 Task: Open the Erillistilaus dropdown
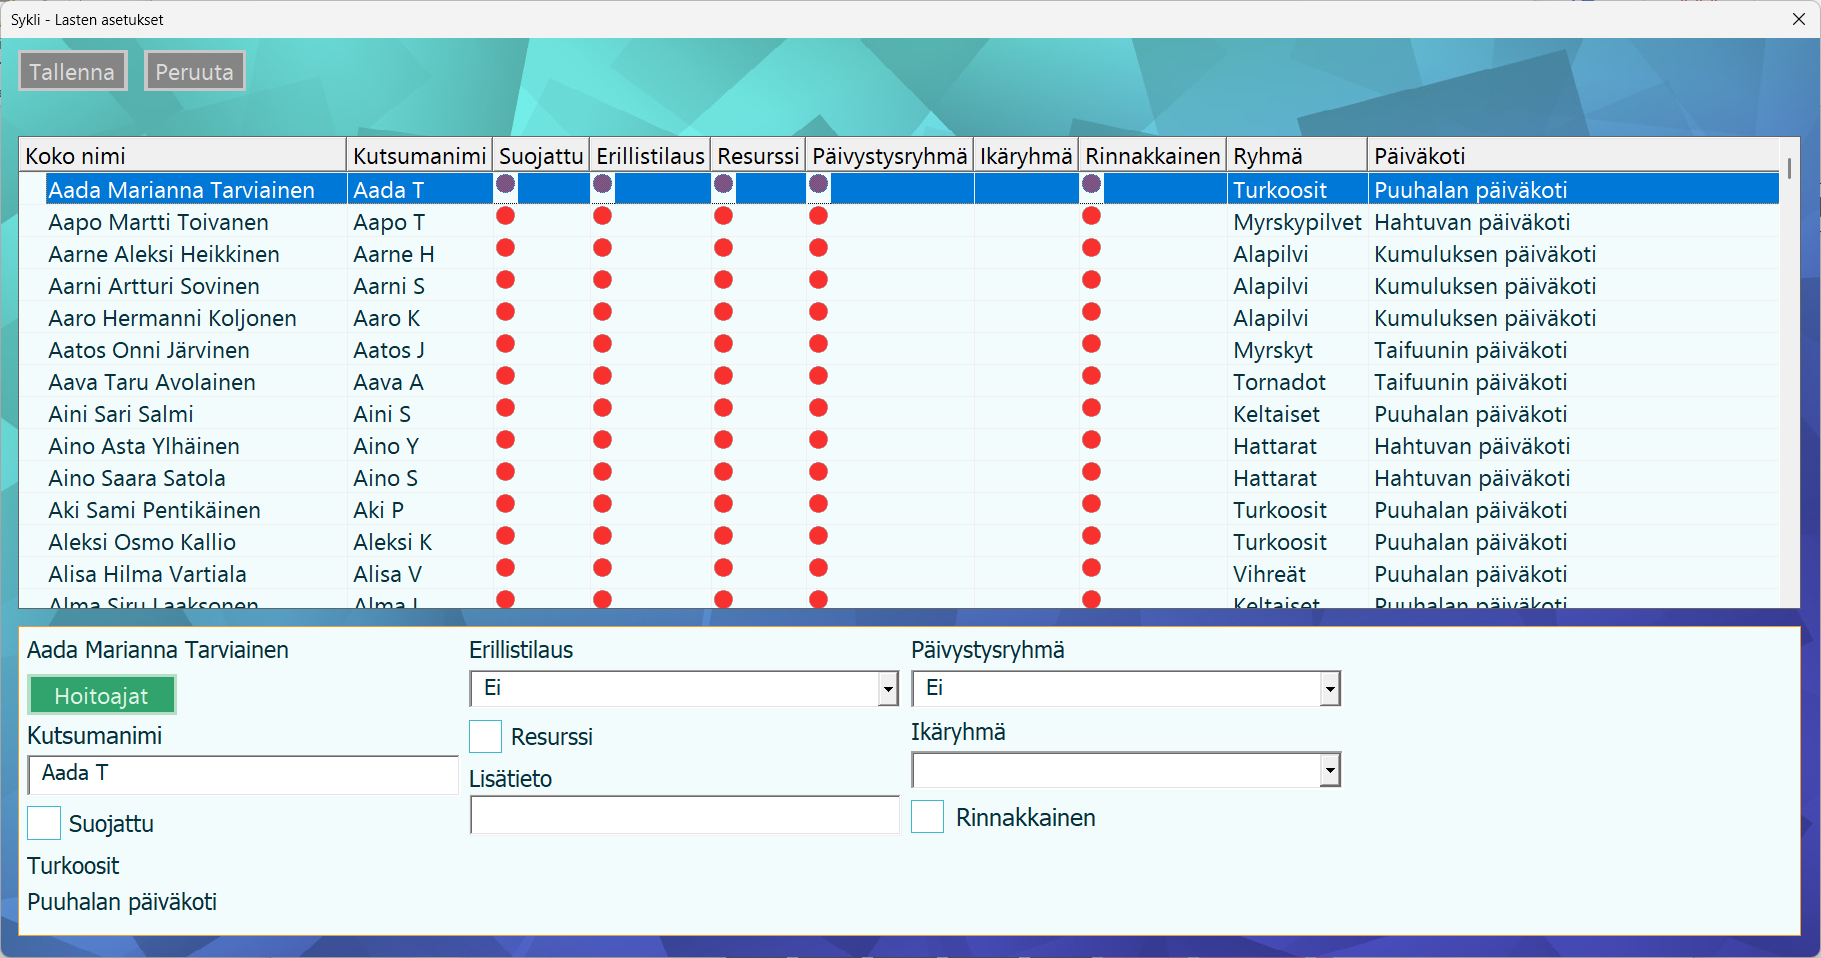(888, 688)
